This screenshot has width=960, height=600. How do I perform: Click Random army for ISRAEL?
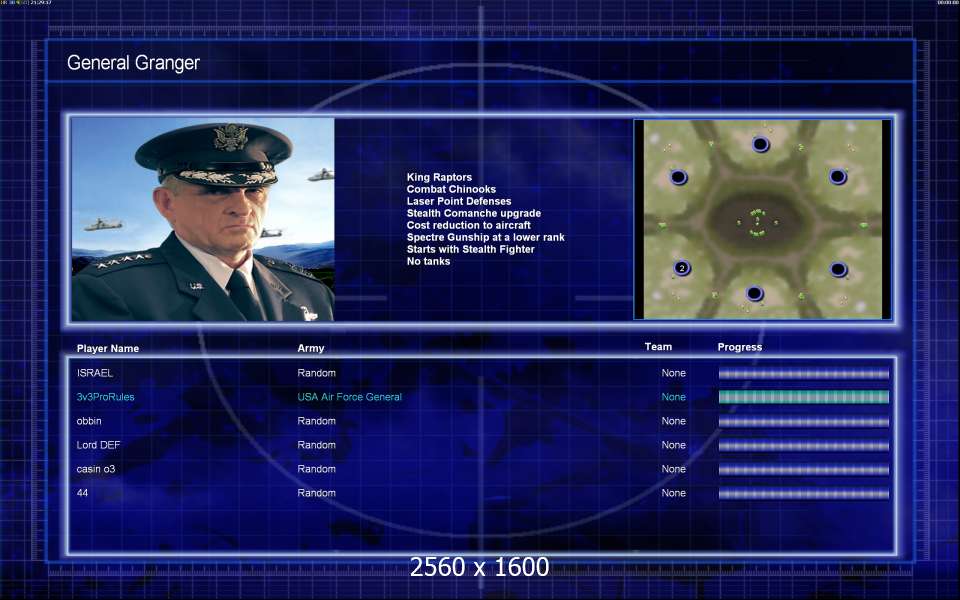pyautogui.click(x=317, y=373)
